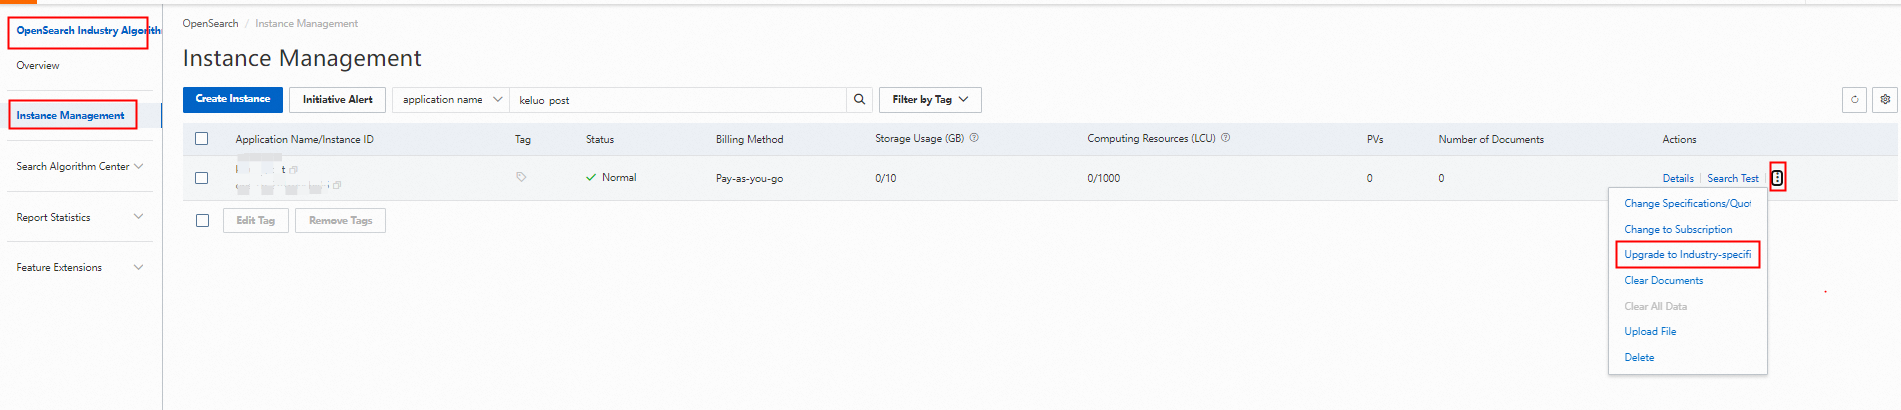Click the refresh icon button

pyautogui.click(x=1854, y=100)
